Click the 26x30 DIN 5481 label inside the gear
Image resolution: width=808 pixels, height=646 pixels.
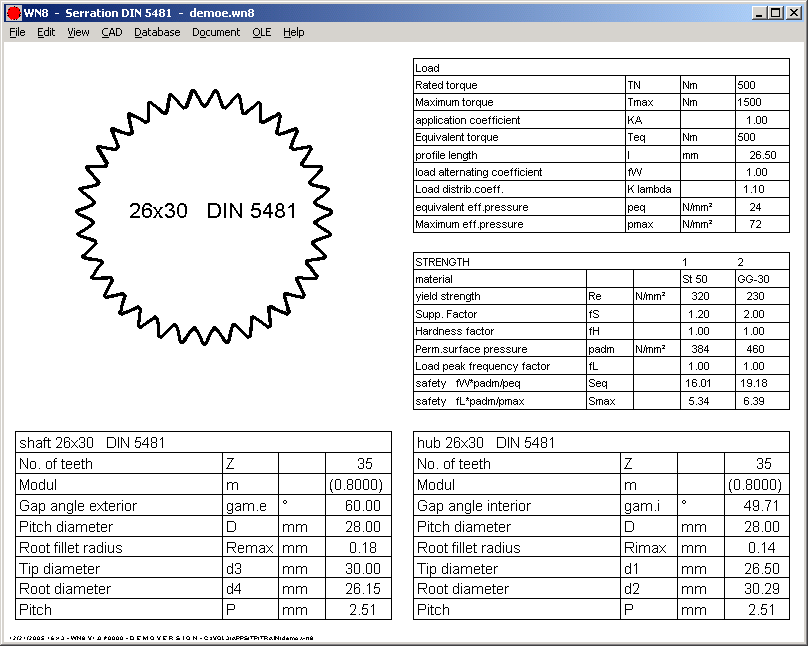[x=213, y=211]
